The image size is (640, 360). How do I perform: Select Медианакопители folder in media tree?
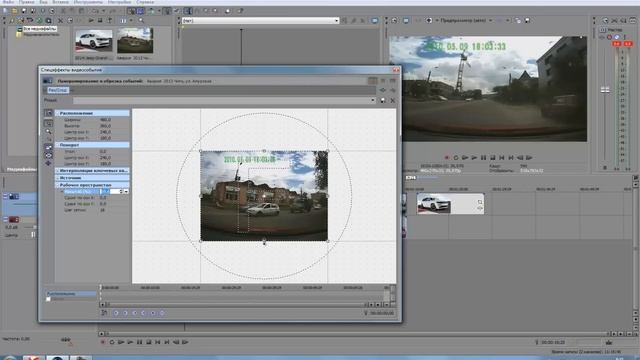click(41, 34)
